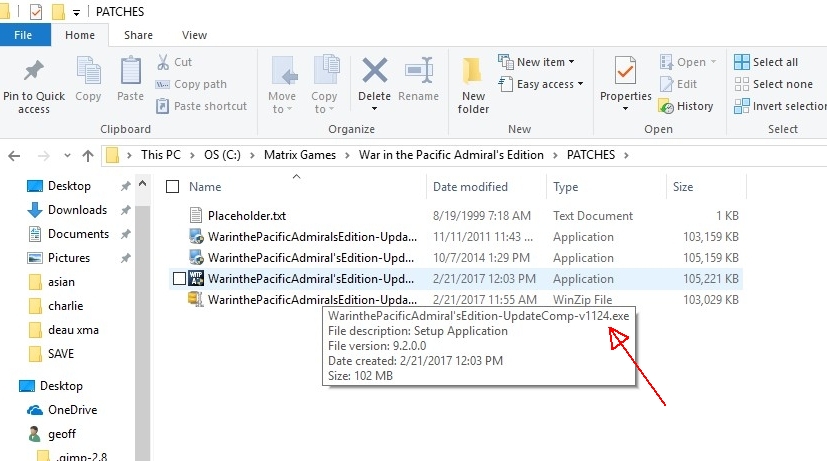Open the deau xma folder

click(63, 330)
